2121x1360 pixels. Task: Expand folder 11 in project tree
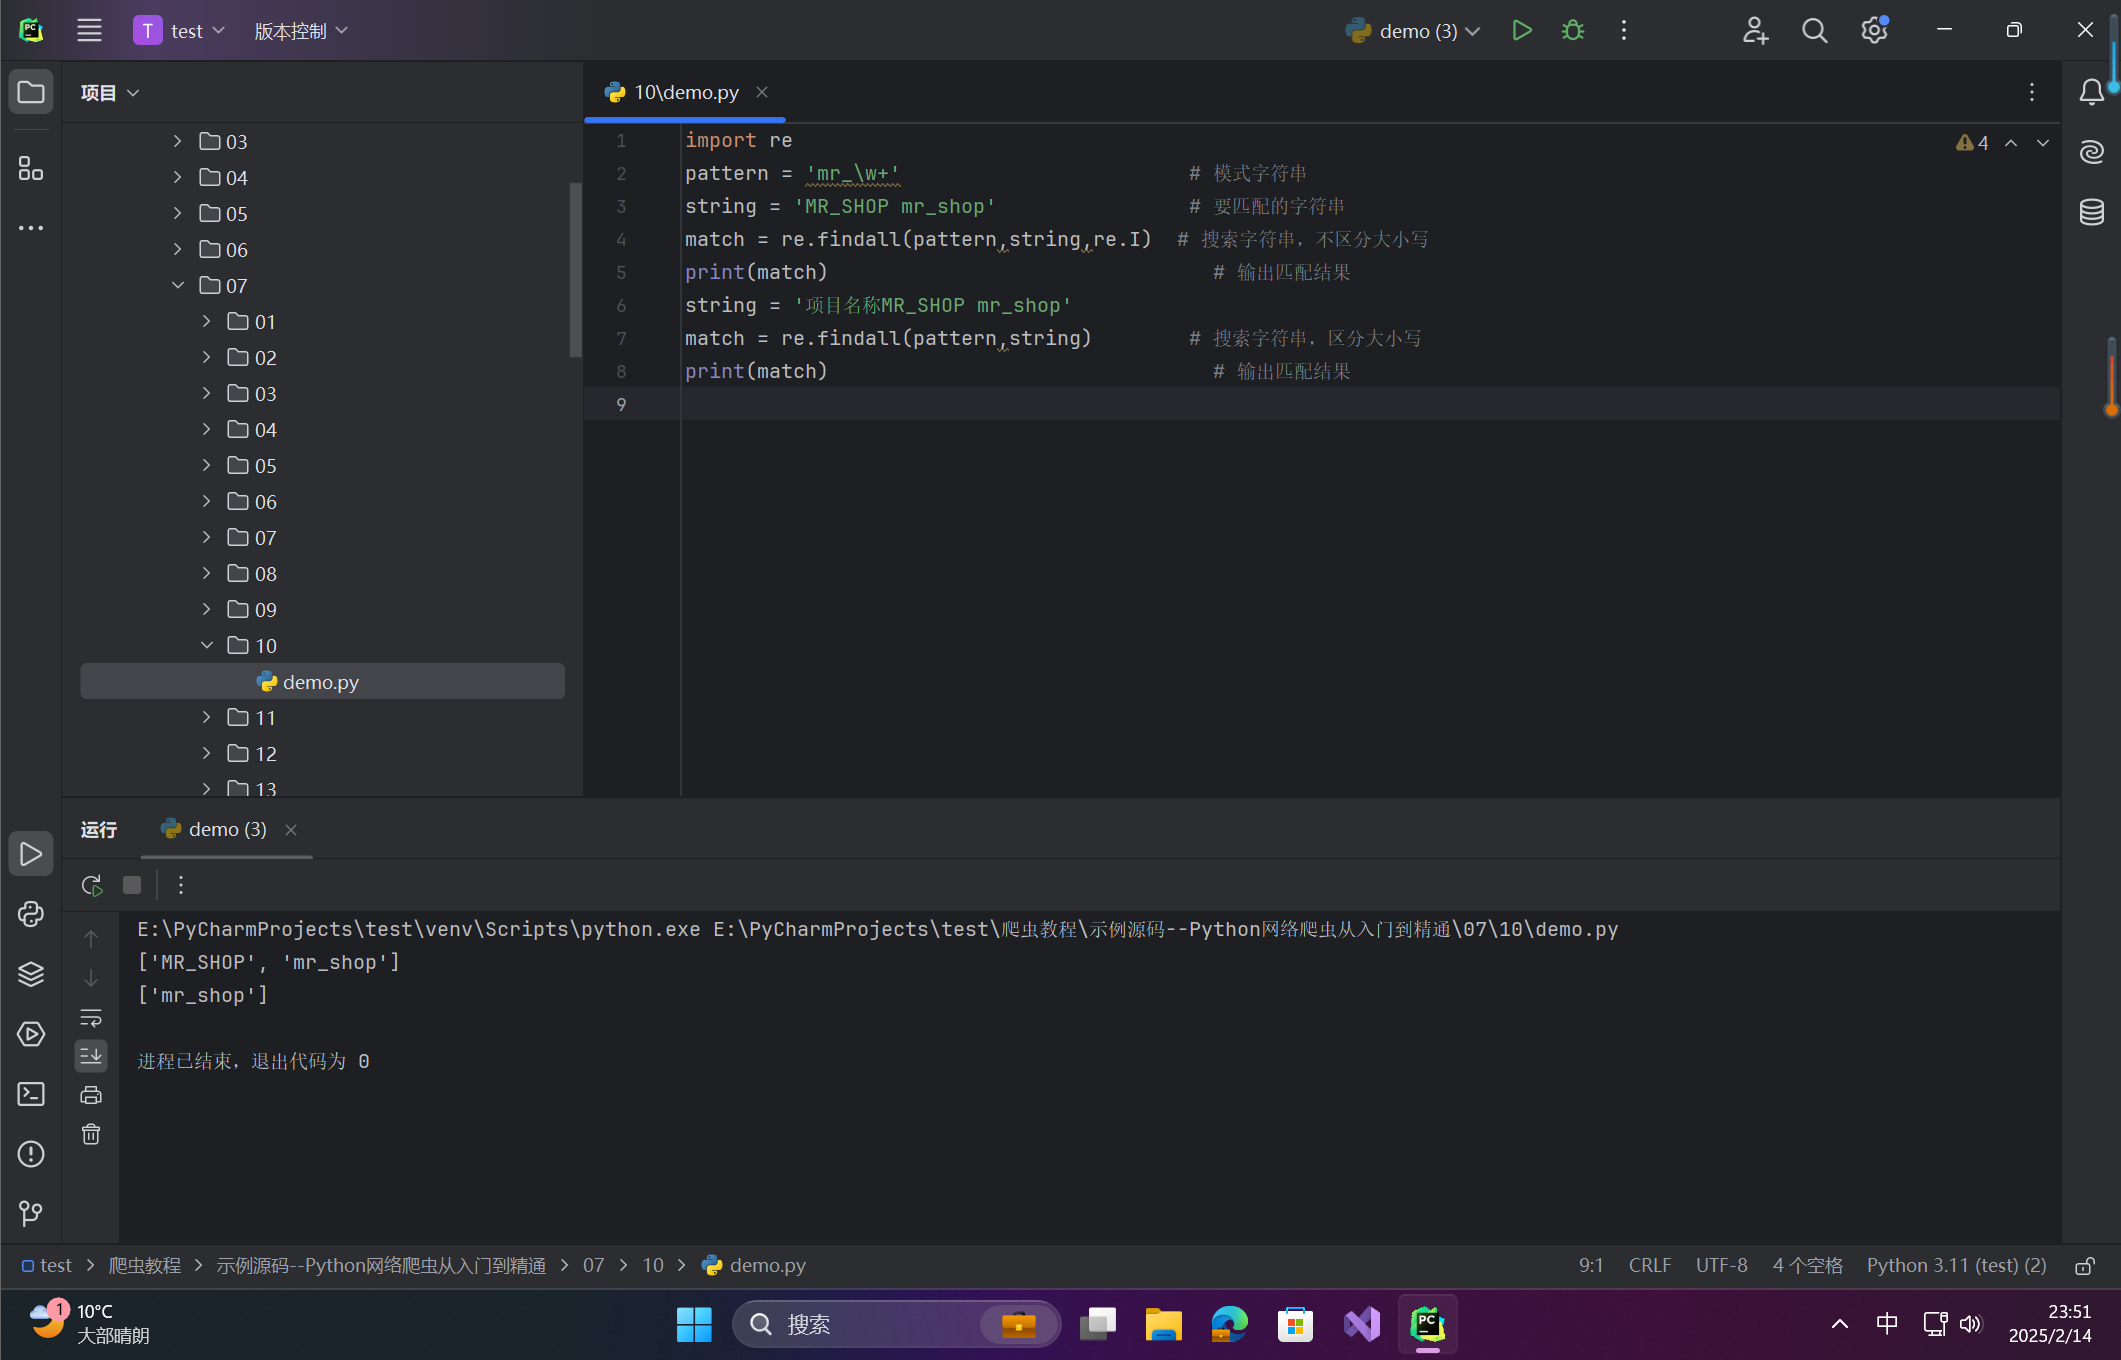tap(207, 717)
